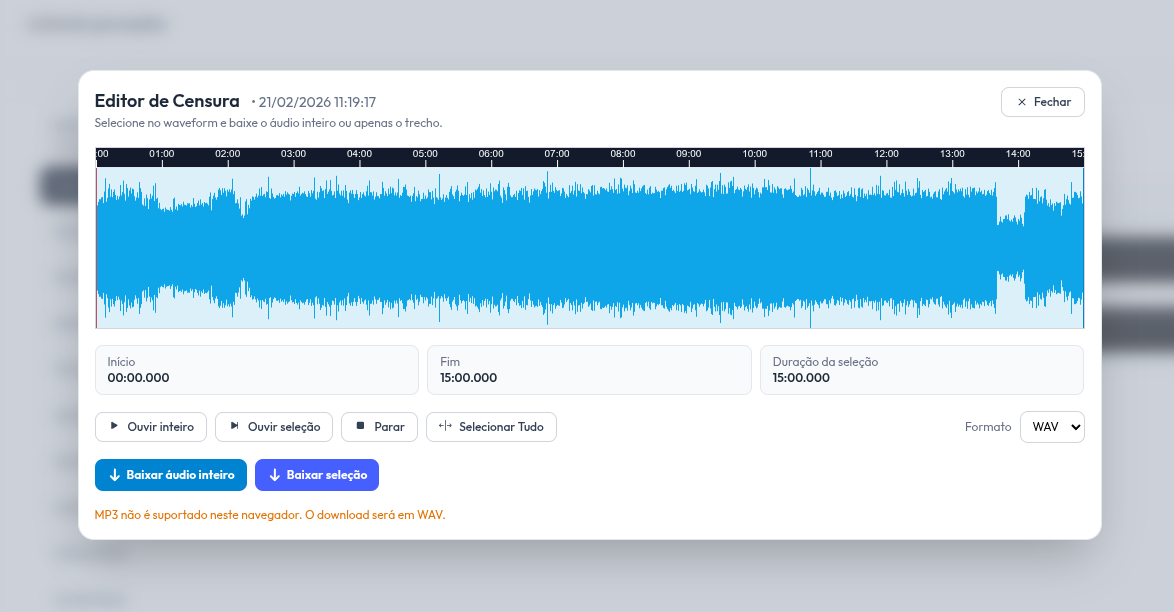Jump to the 01:00 timeline marker
Viewport: 1174px width, 612px height.
click(x=162, y=154)
